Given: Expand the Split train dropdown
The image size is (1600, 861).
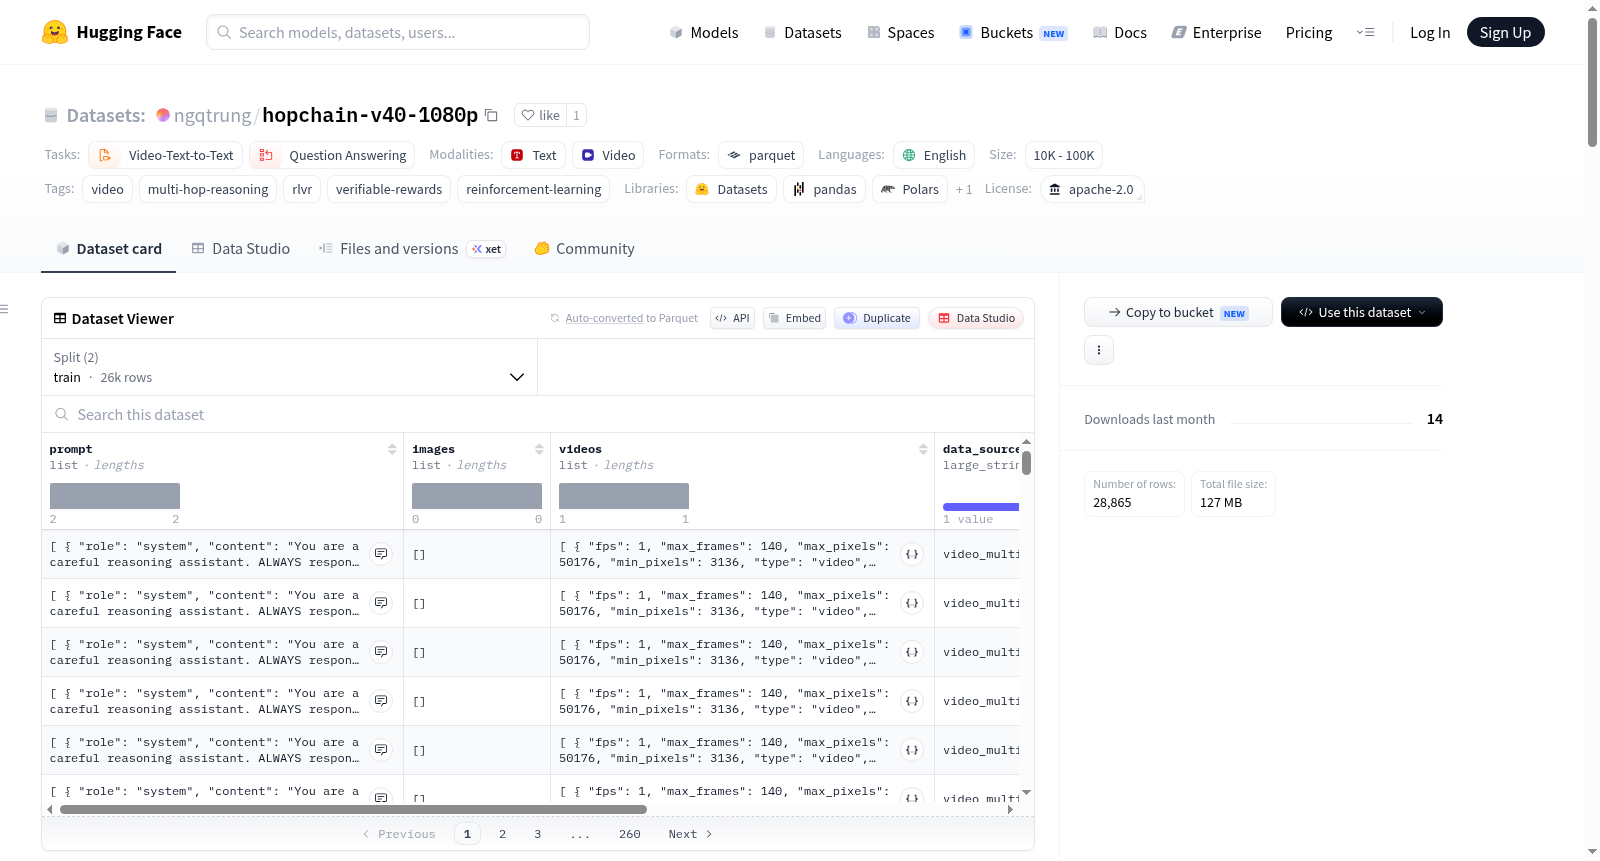Looking at the screenshot, I should tap(289, 367).
